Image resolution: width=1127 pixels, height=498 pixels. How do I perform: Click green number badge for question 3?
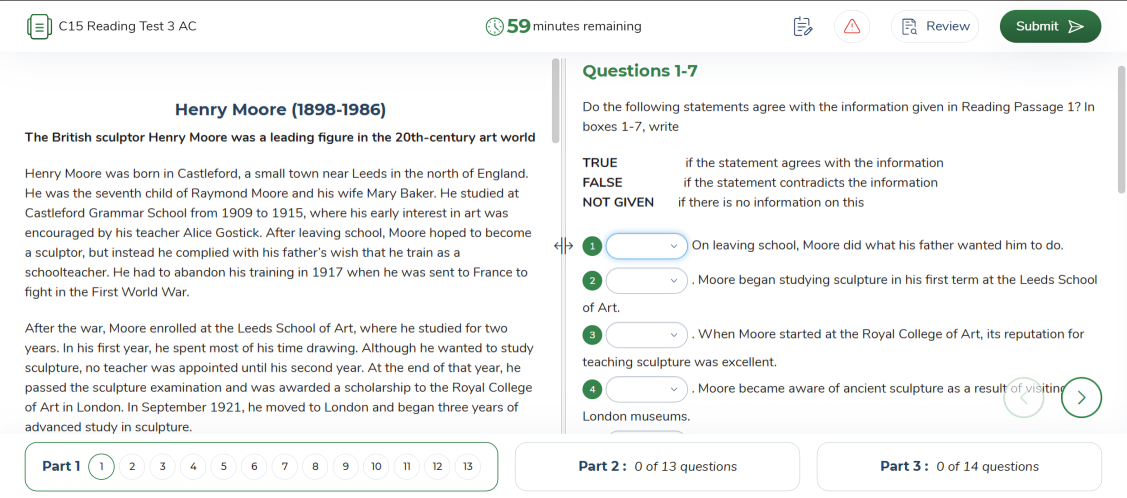592,335
